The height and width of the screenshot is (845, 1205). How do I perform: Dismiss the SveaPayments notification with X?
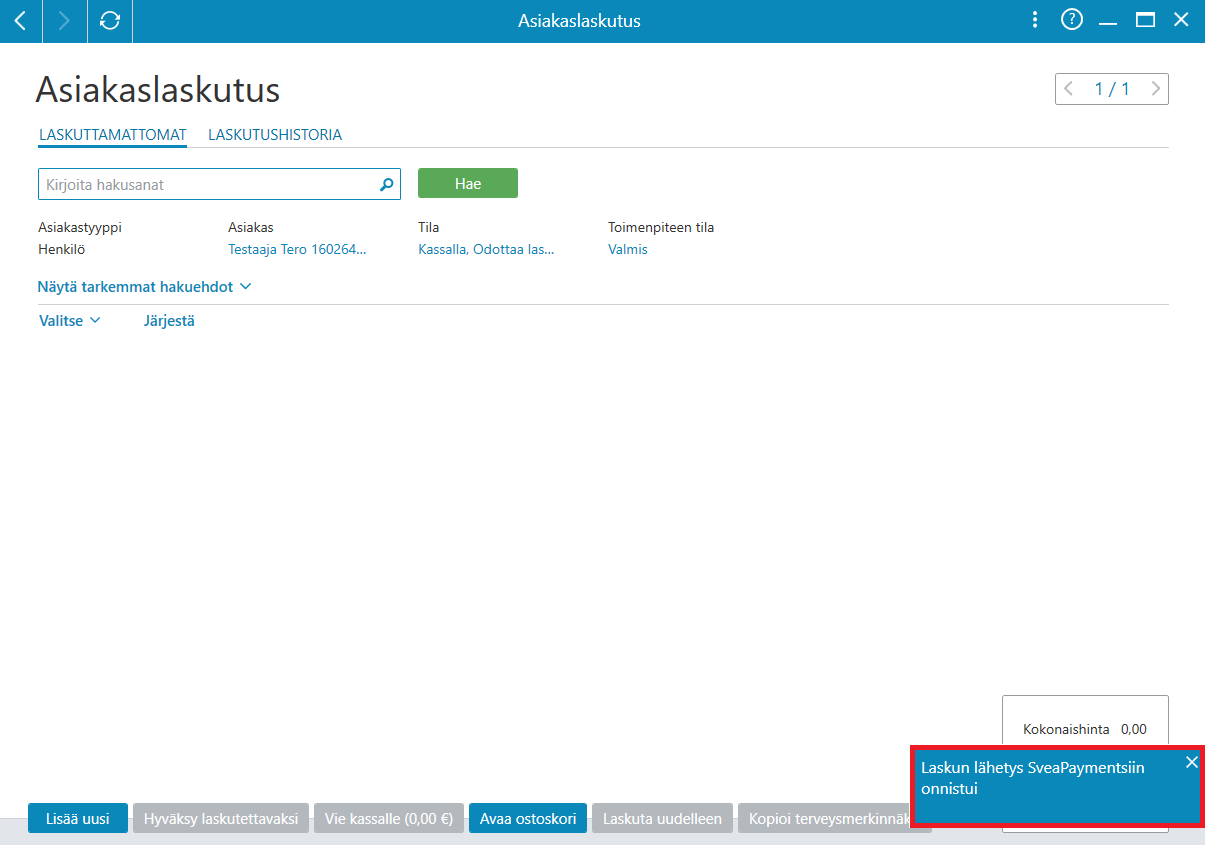tap(1191, 762)
